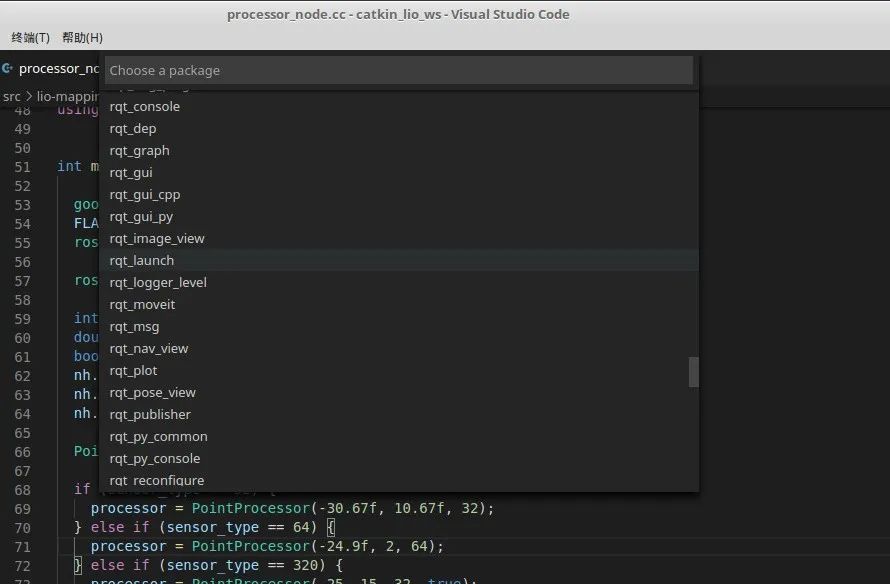Pick the rqt_py_console package

pos(399,459)
